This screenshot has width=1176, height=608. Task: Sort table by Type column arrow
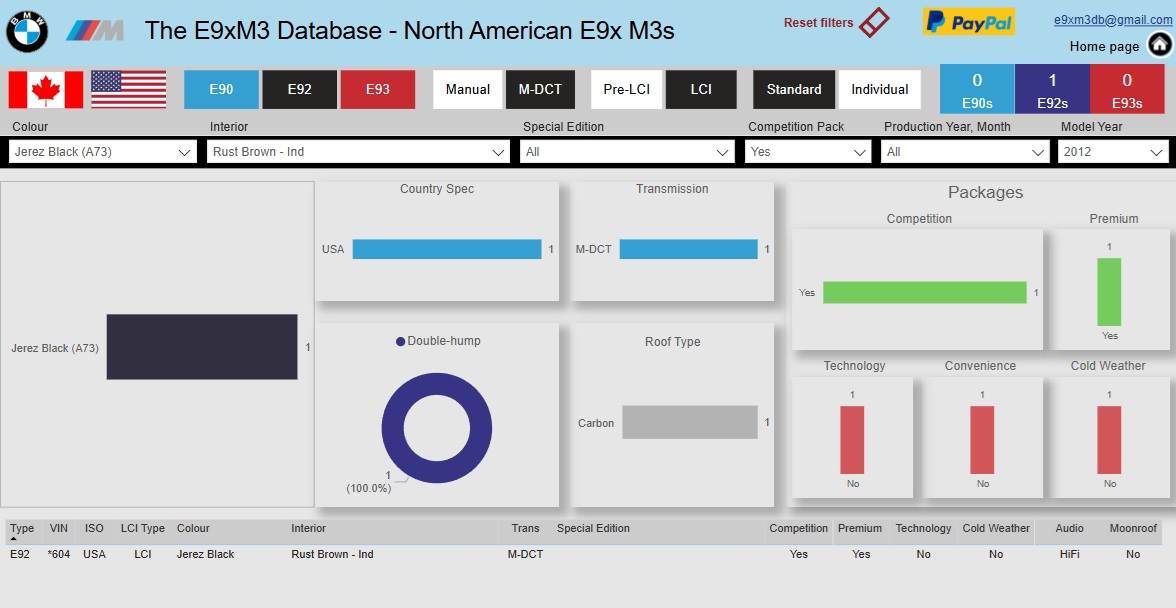[x=13, y=538]
